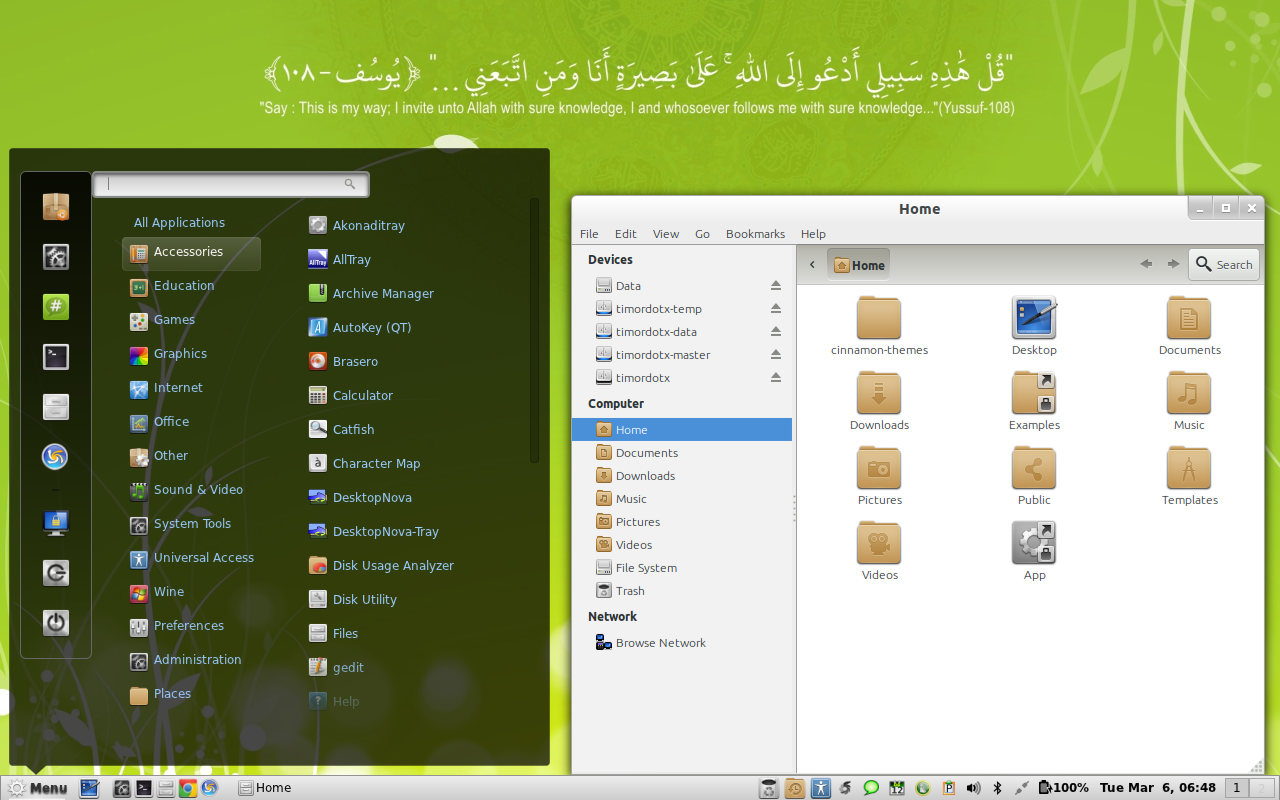The image size is (1280, 800).
Task: Select the Public folder icon
Action: [1034, 468]
